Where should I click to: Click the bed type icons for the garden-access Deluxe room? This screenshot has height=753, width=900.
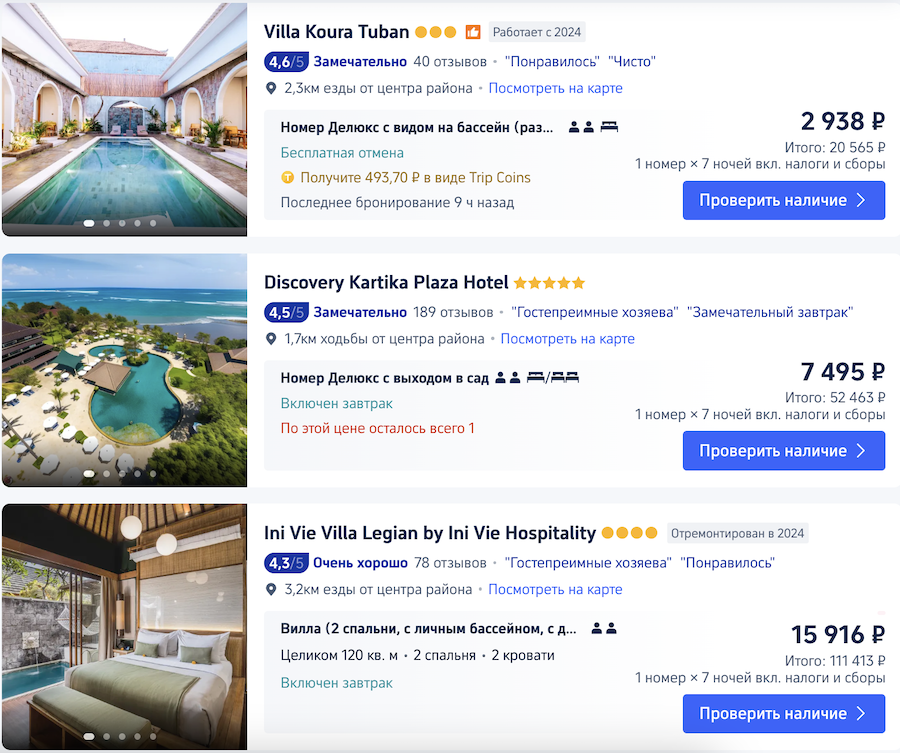pyautogui.click(x=553, y=377)
